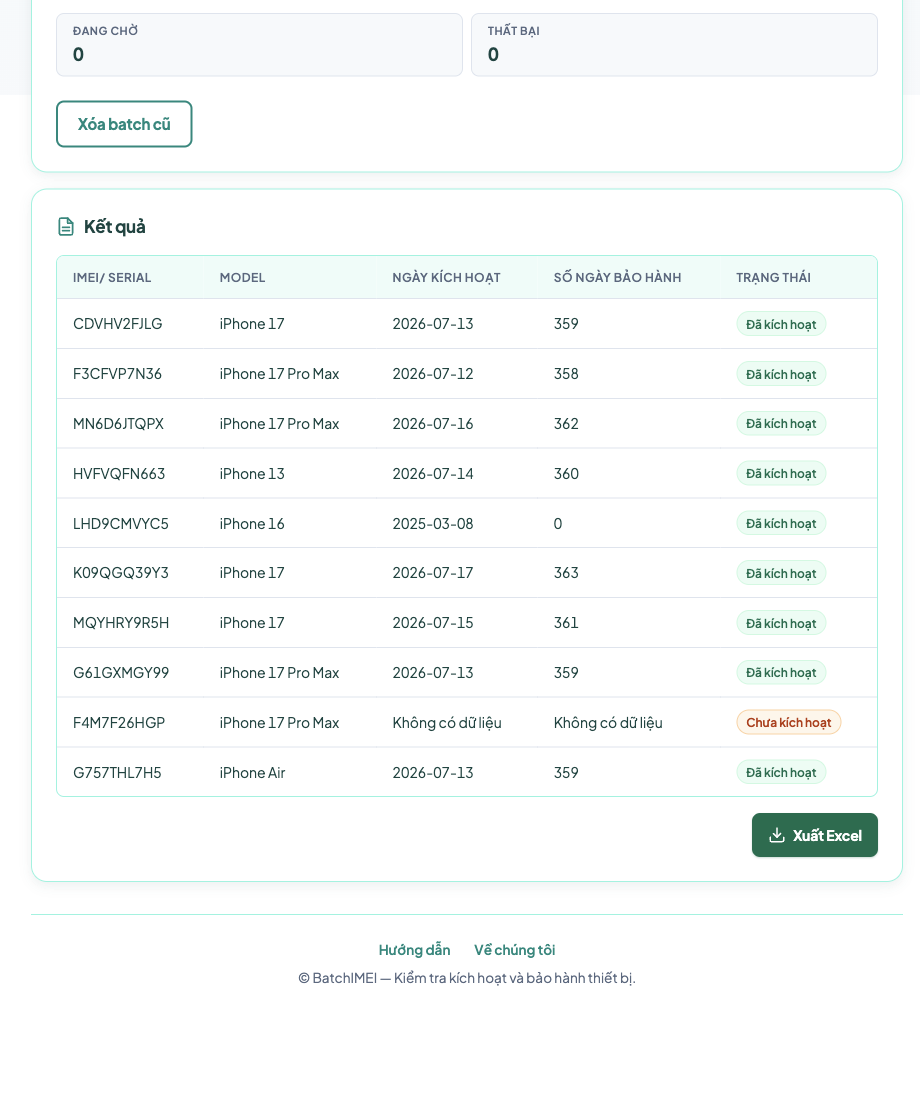Click warranty days value 0 for LHD9CMVYC5
The height and width of the screenshot is (1100, 920).
pyautogui.click(x=558, y=523)
